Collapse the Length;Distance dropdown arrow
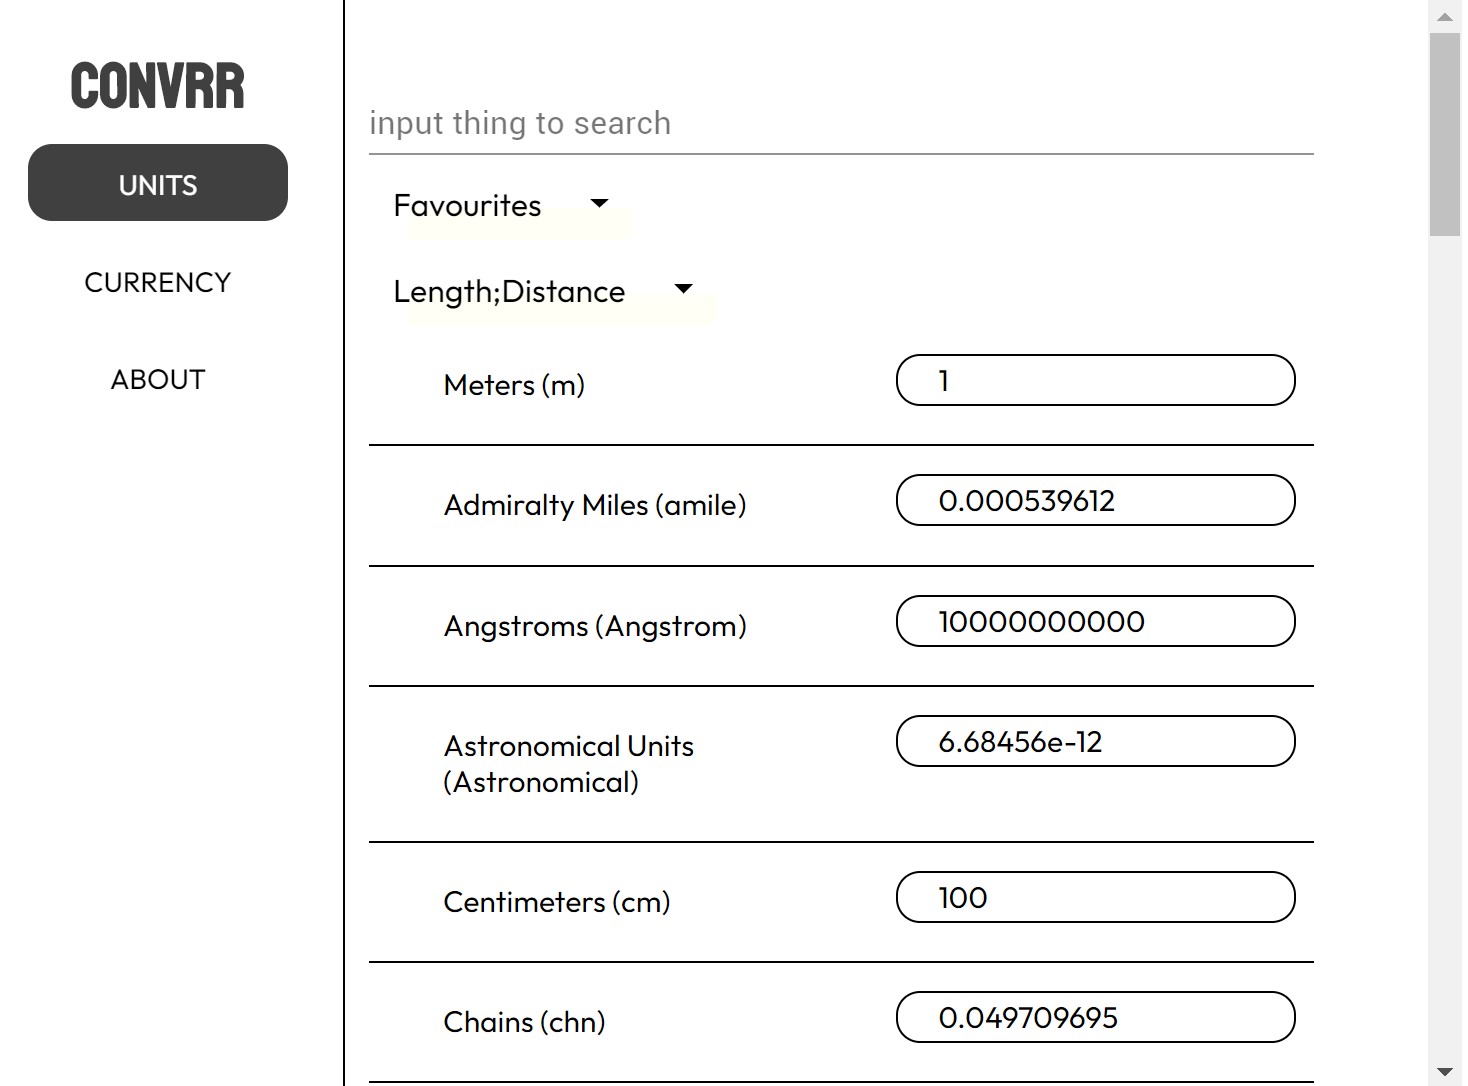1468x1086 pixels. pyautogui.click(x=684, y=289)
